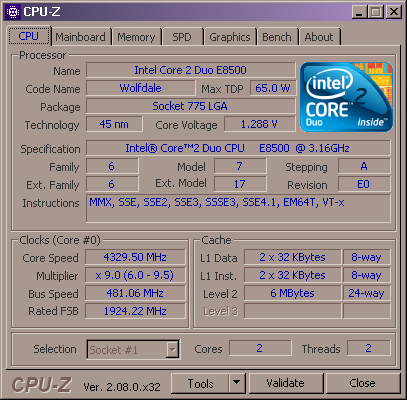Click the Stepping value A
This screenshot has width=407, height=400.
tap(364, 166)
